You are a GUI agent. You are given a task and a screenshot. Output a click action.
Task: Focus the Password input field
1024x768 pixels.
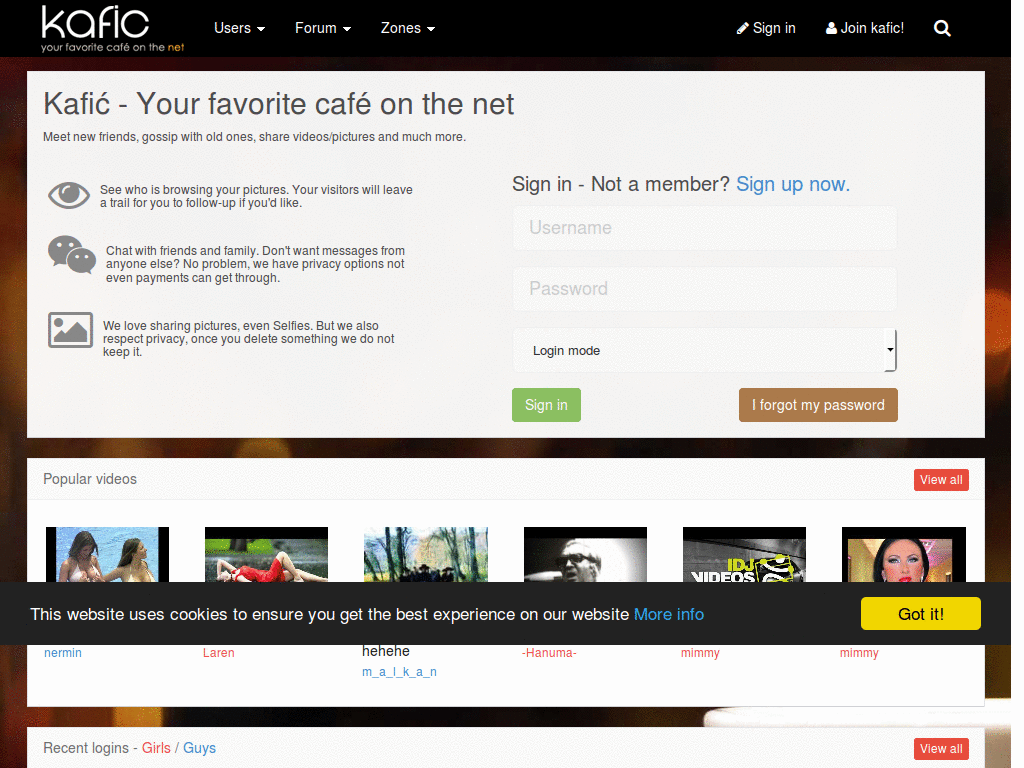click(705, 289)
